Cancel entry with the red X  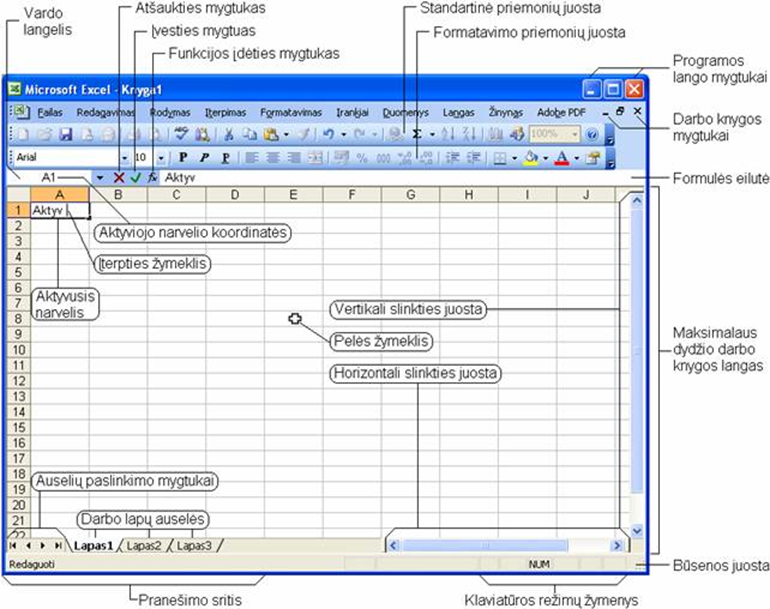[x=118, y=178]
